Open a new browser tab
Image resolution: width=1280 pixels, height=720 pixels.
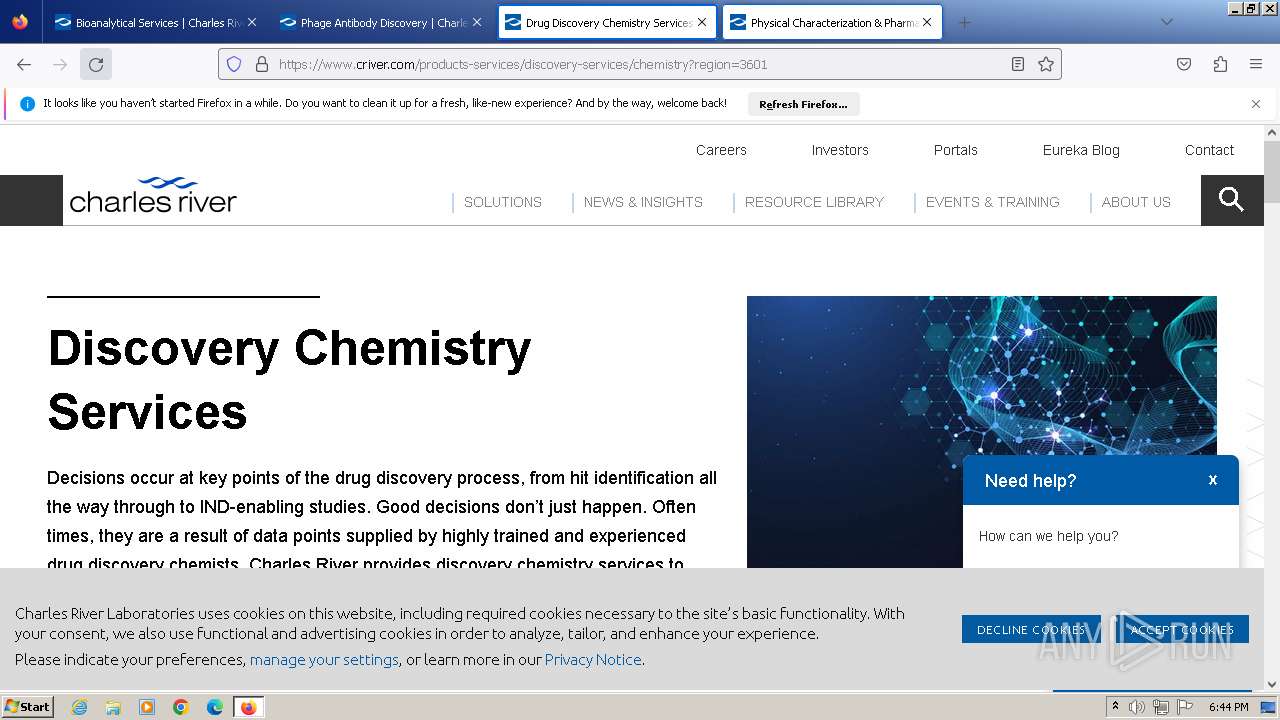click(x=964, y=22)
